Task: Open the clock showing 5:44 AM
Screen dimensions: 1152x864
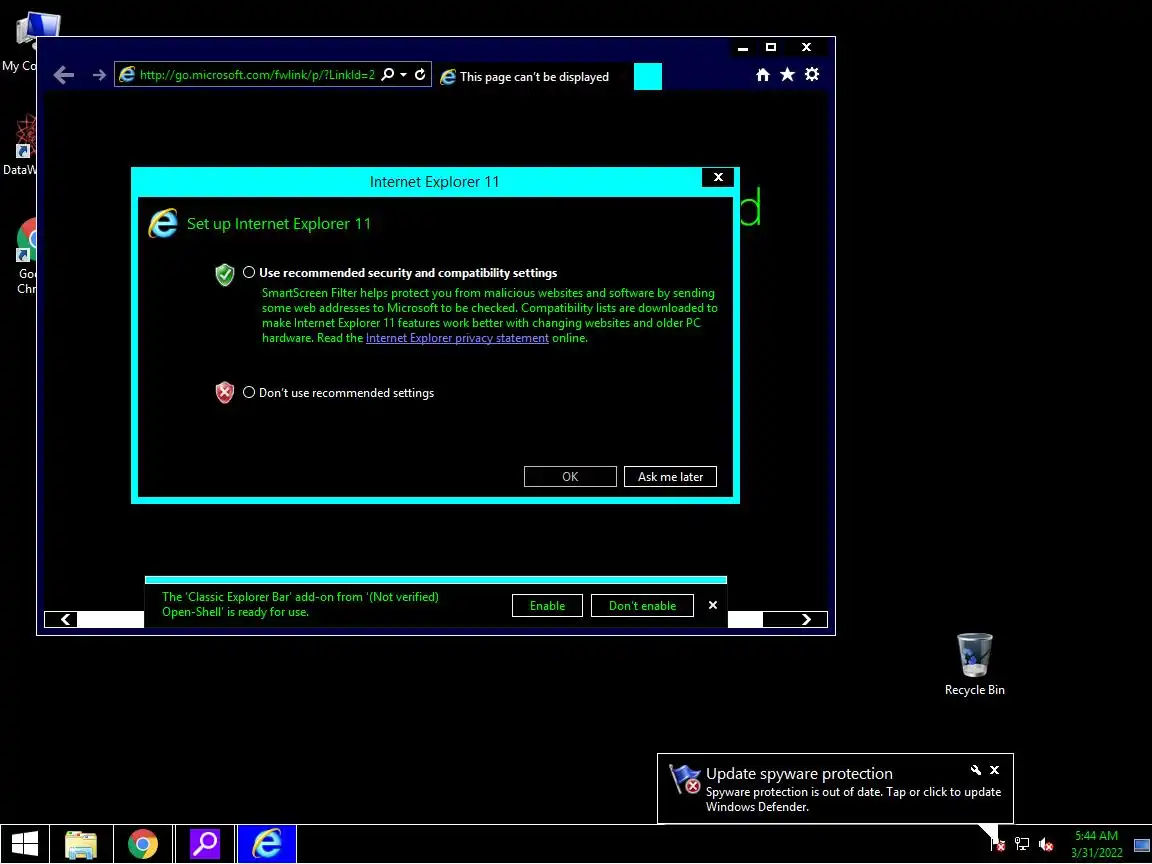Action: (x=1096, y=844)
